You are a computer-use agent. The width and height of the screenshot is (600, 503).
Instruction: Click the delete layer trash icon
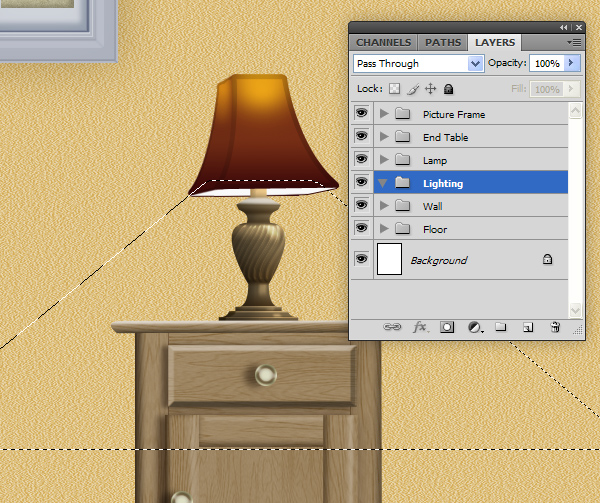[x=555, y=326]
